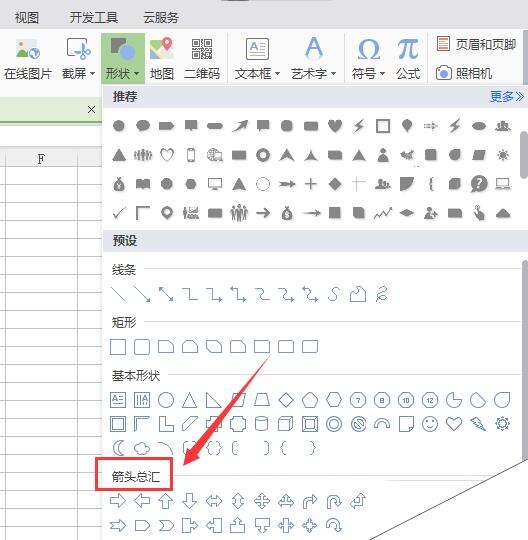Select the cylinder basic shape

[261, 424]
